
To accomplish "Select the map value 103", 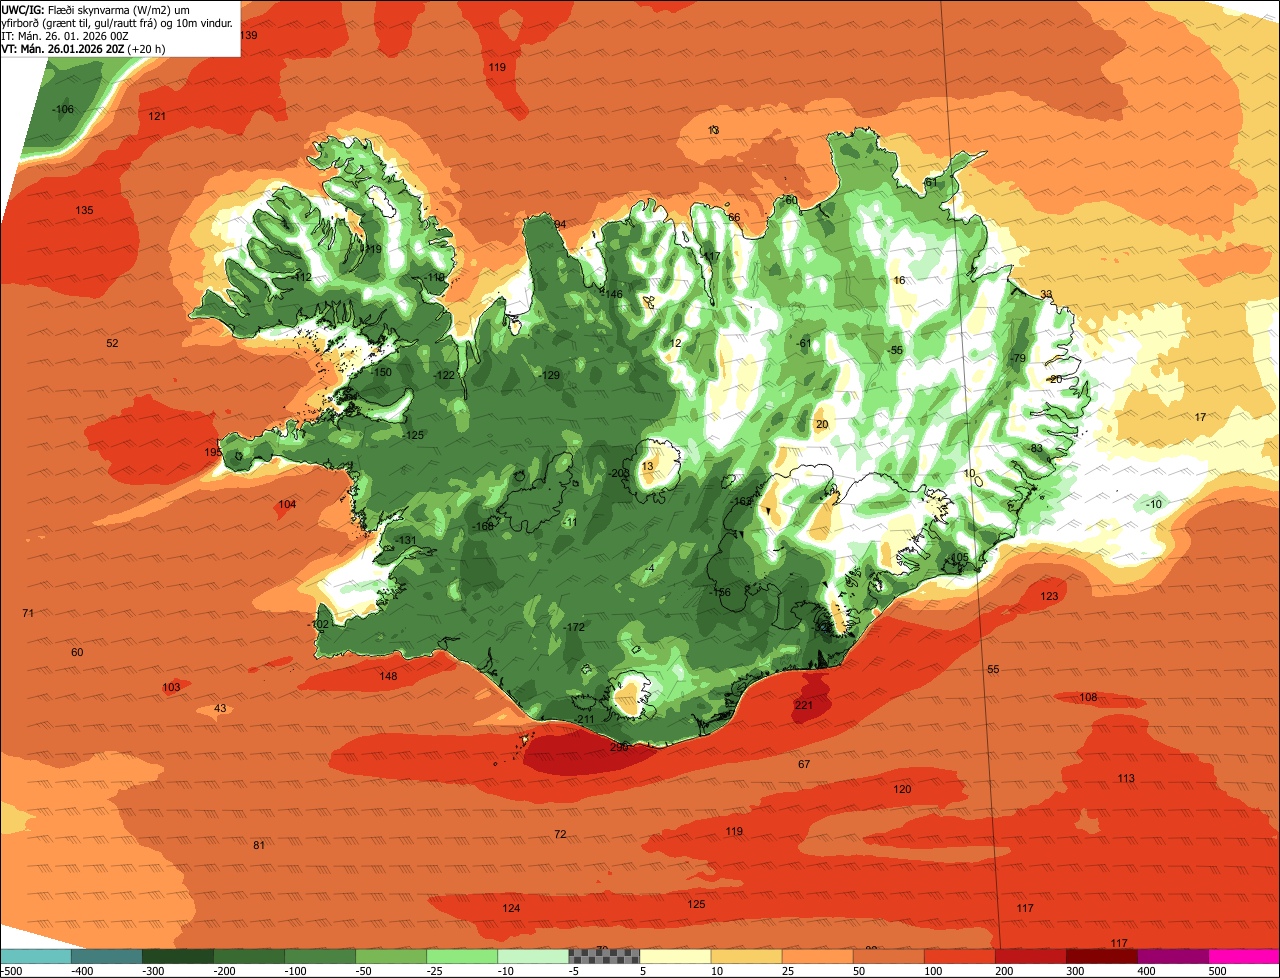I will tap(171, 687).
